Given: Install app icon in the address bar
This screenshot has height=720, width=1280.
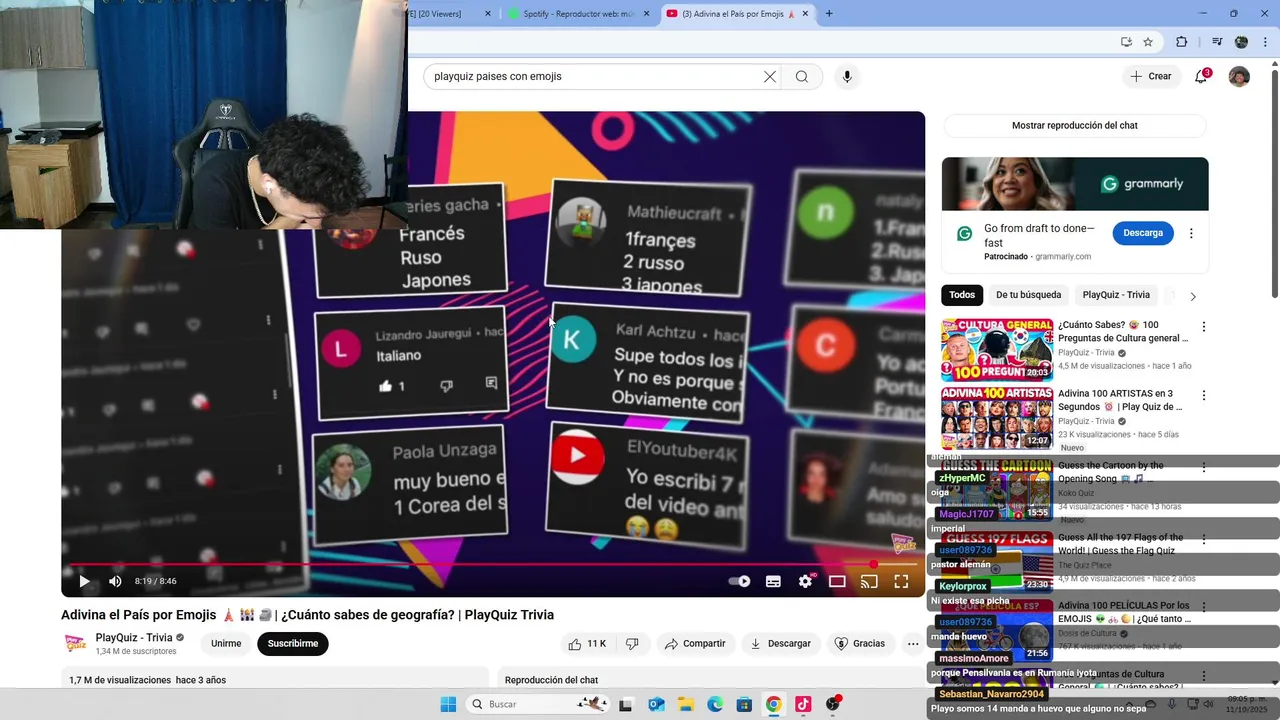Looking at the screenshot, I should [x=1126, y=42].
